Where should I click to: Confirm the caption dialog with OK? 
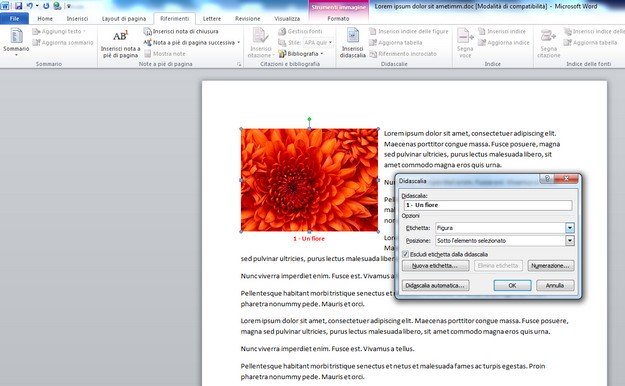tap(512, 286)
